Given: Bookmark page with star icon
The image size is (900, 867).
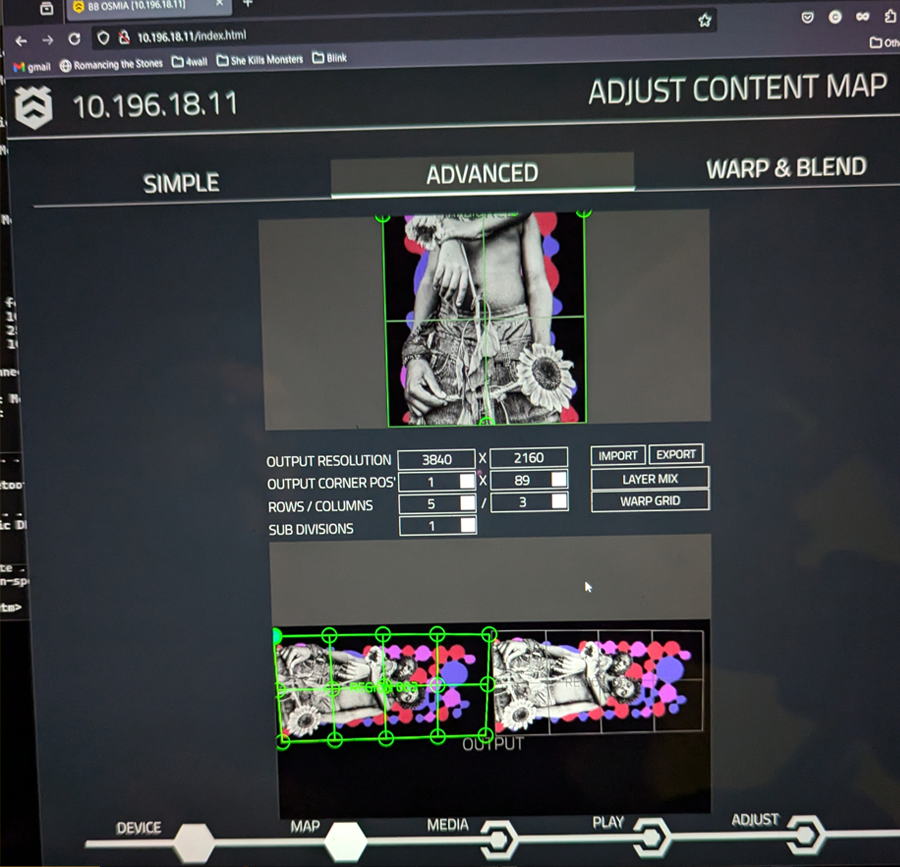Looking at the screenshot, I should pyautogui.click(x=704, y=20).
